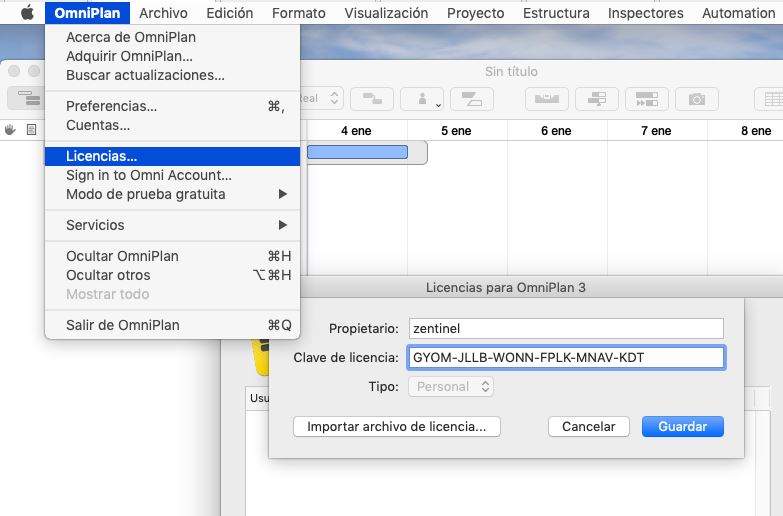The image size is (783, 516).
Task: Open the assign resource toolbar dropdown
Action: pos(422,98)
